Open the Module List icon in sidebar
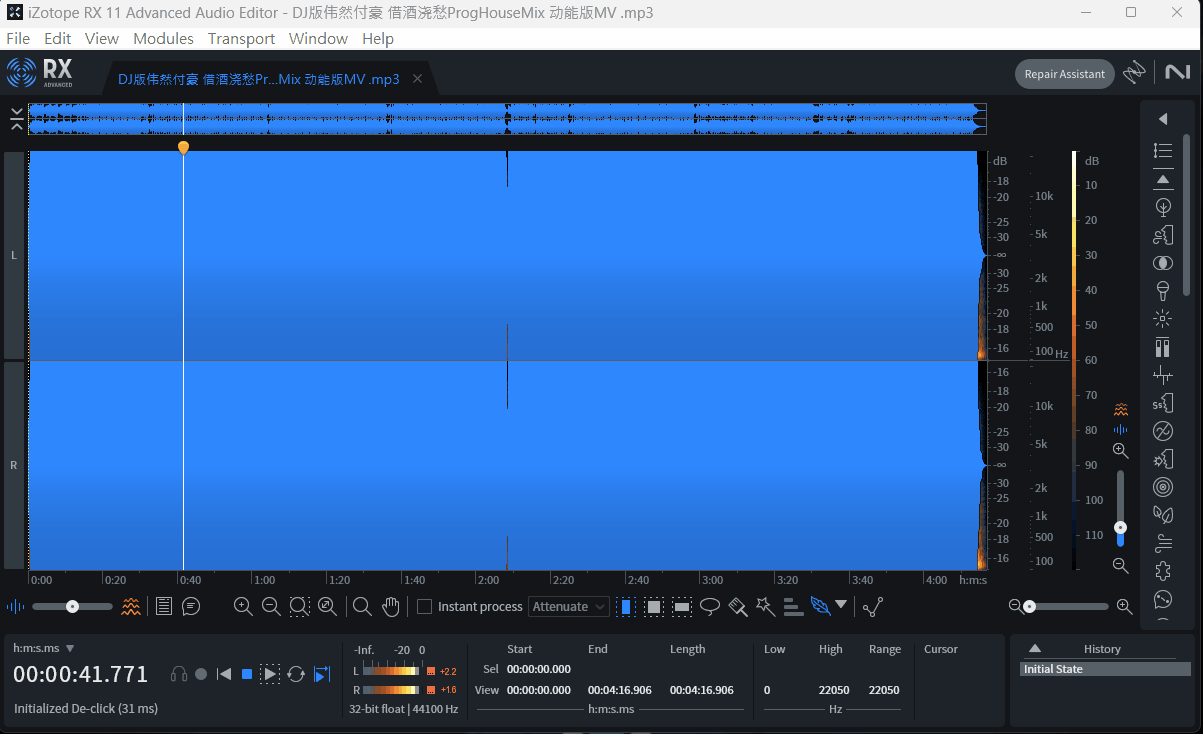 tap(1162, 150)
